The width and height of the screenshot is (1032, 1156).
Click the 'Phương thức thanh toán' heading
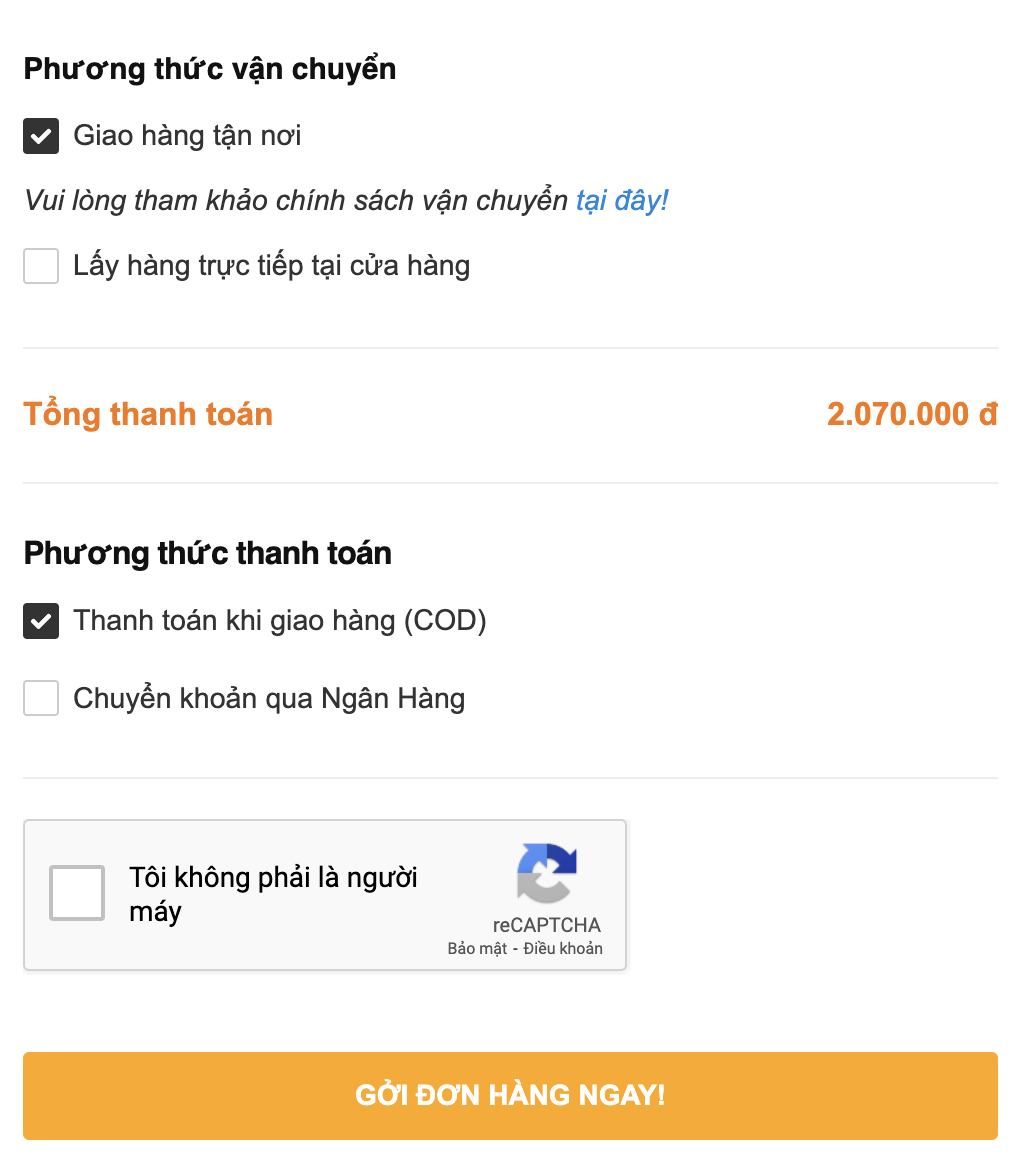point(208,554)
